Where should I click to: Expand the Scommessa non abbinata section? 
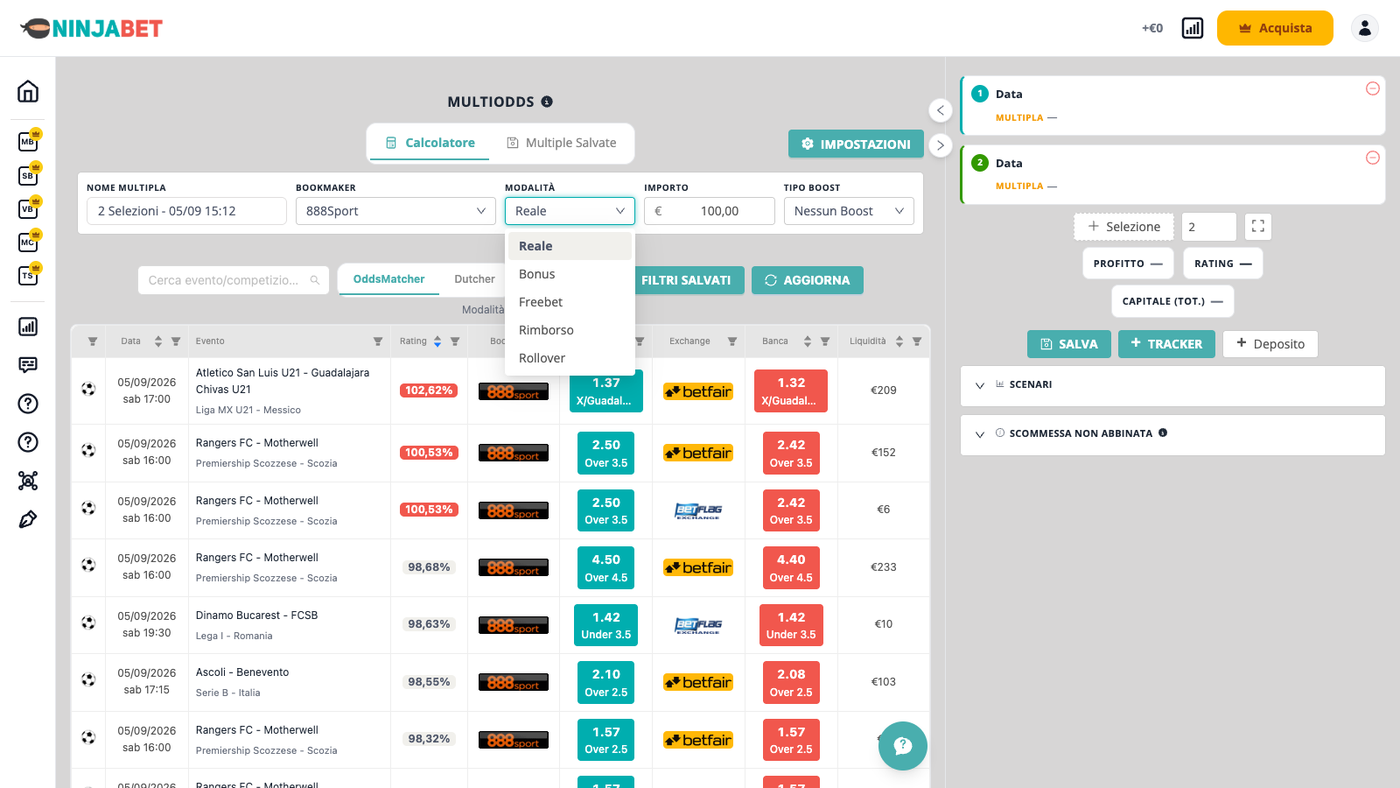1173,434
